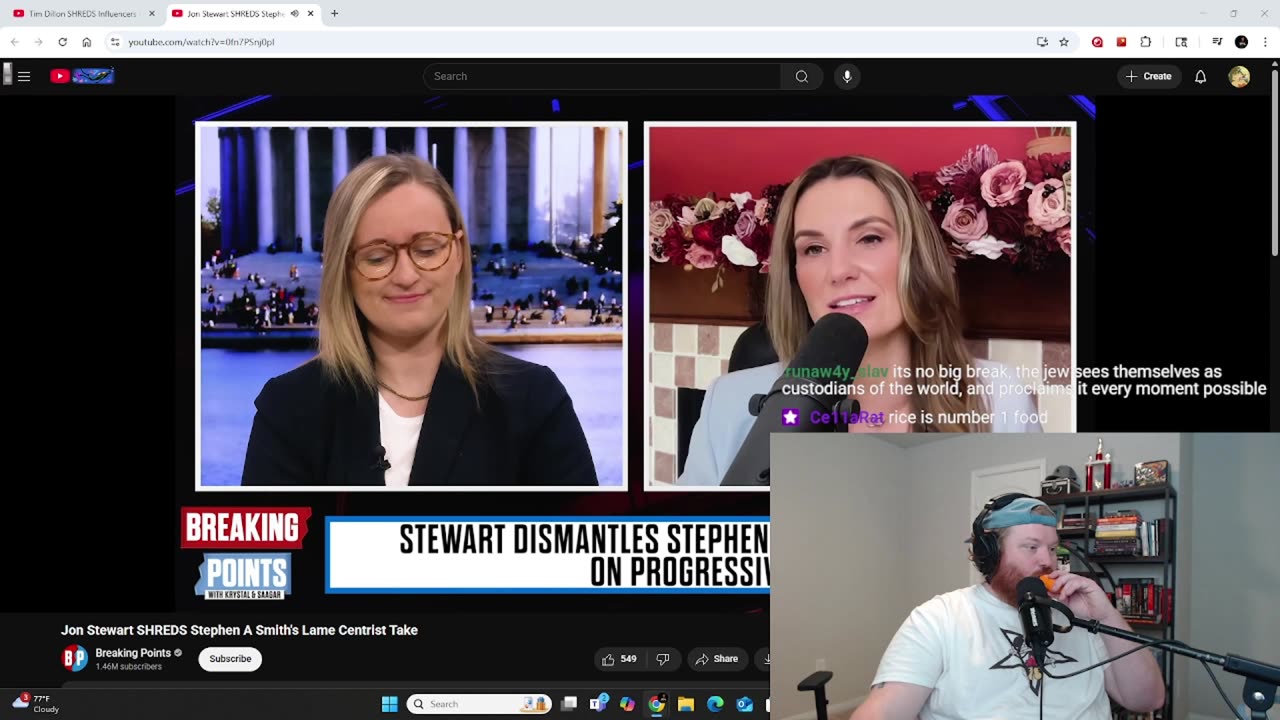Image resolution: width=1280 pixels, height=720 pixels.
Task: Click the YouTube search magnifier button
Action: (802, 76)
